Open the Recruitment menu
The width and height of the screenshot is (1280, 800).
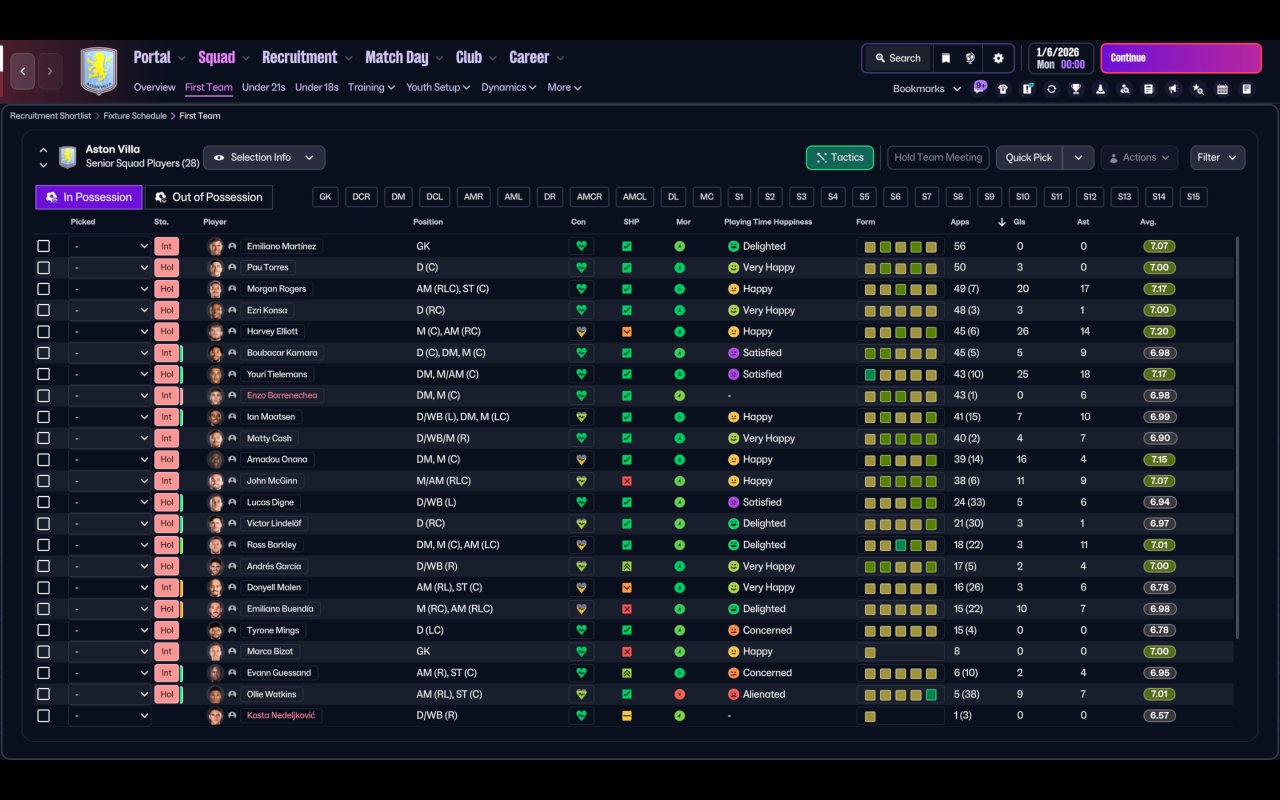307,58
